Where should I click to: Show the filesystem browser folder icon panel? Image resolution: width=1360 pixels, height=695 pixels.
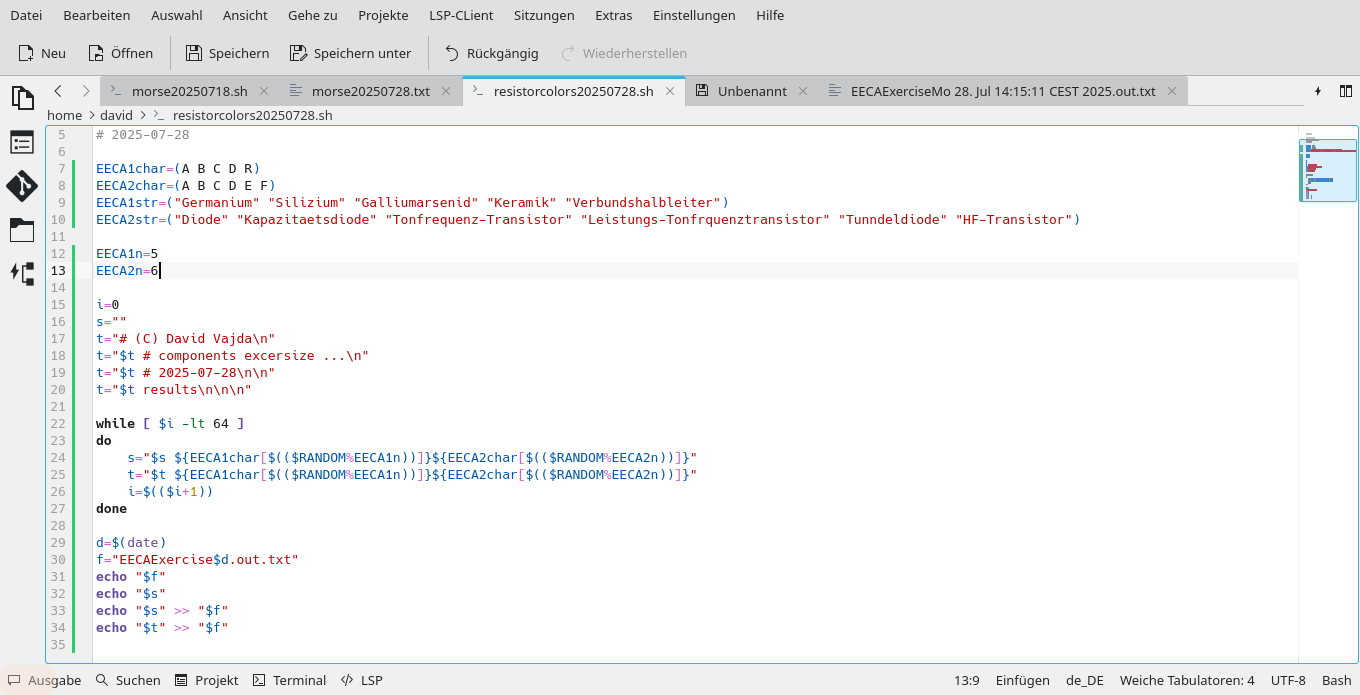click(x=22, y=231)
